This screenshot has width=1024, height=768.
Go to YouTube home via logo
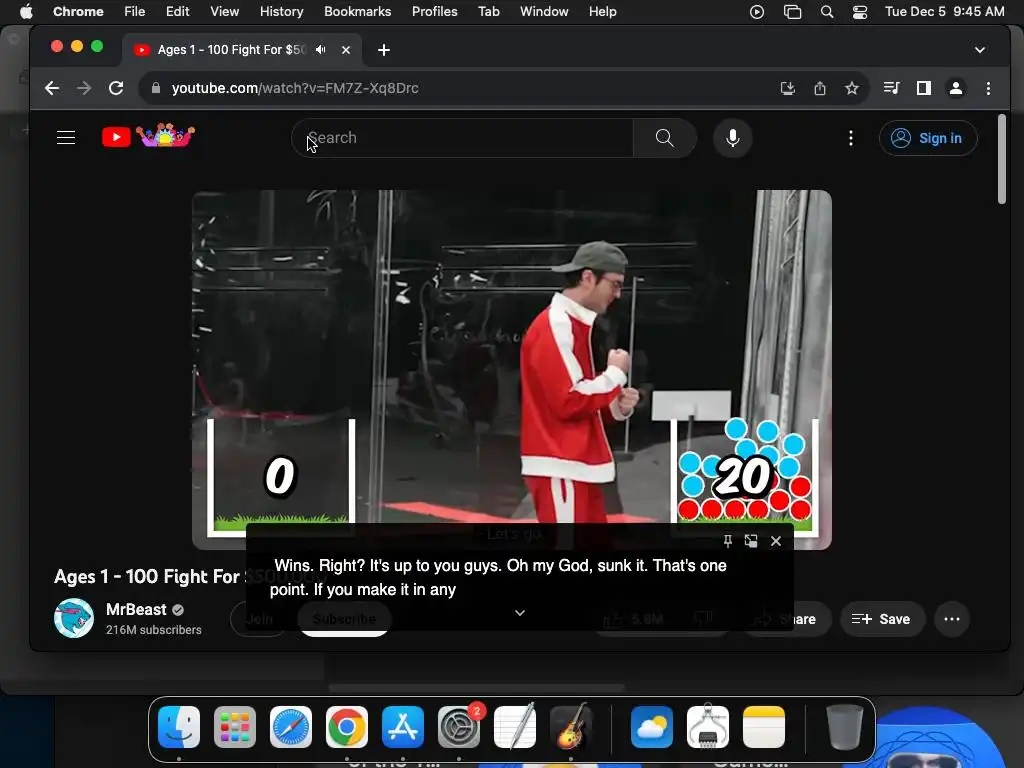coord(148,136)
